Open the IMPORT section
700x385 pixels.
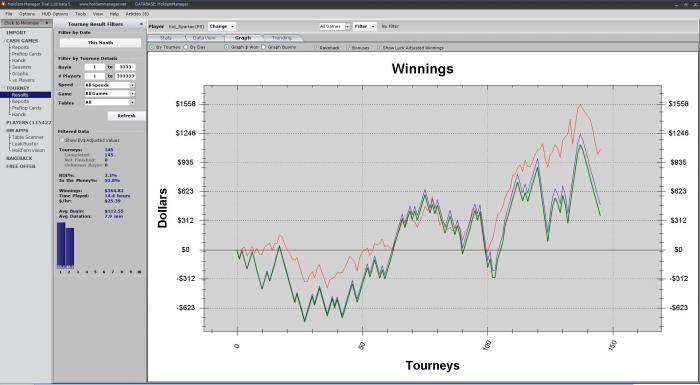pos(16,33)
